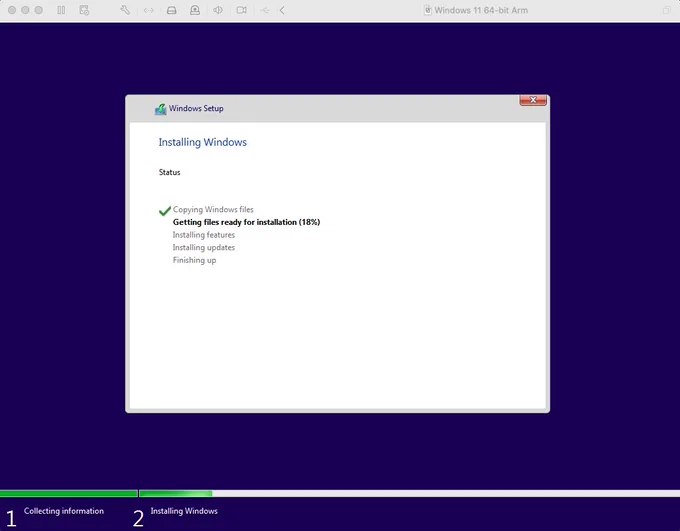Image resolution: width=680 pixels, height=531 pixels.
Task: Click the Installing features step
Action: (x=204, y=235)
